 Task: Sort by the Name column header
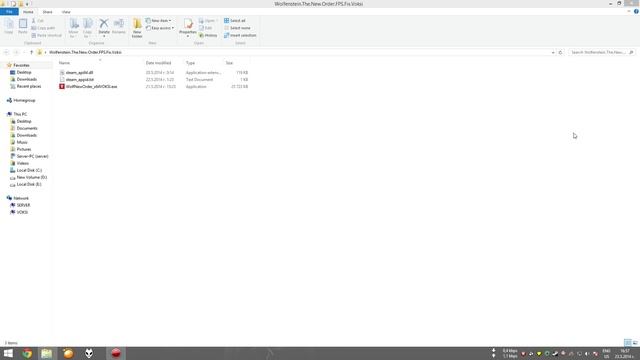click(64, 63)
